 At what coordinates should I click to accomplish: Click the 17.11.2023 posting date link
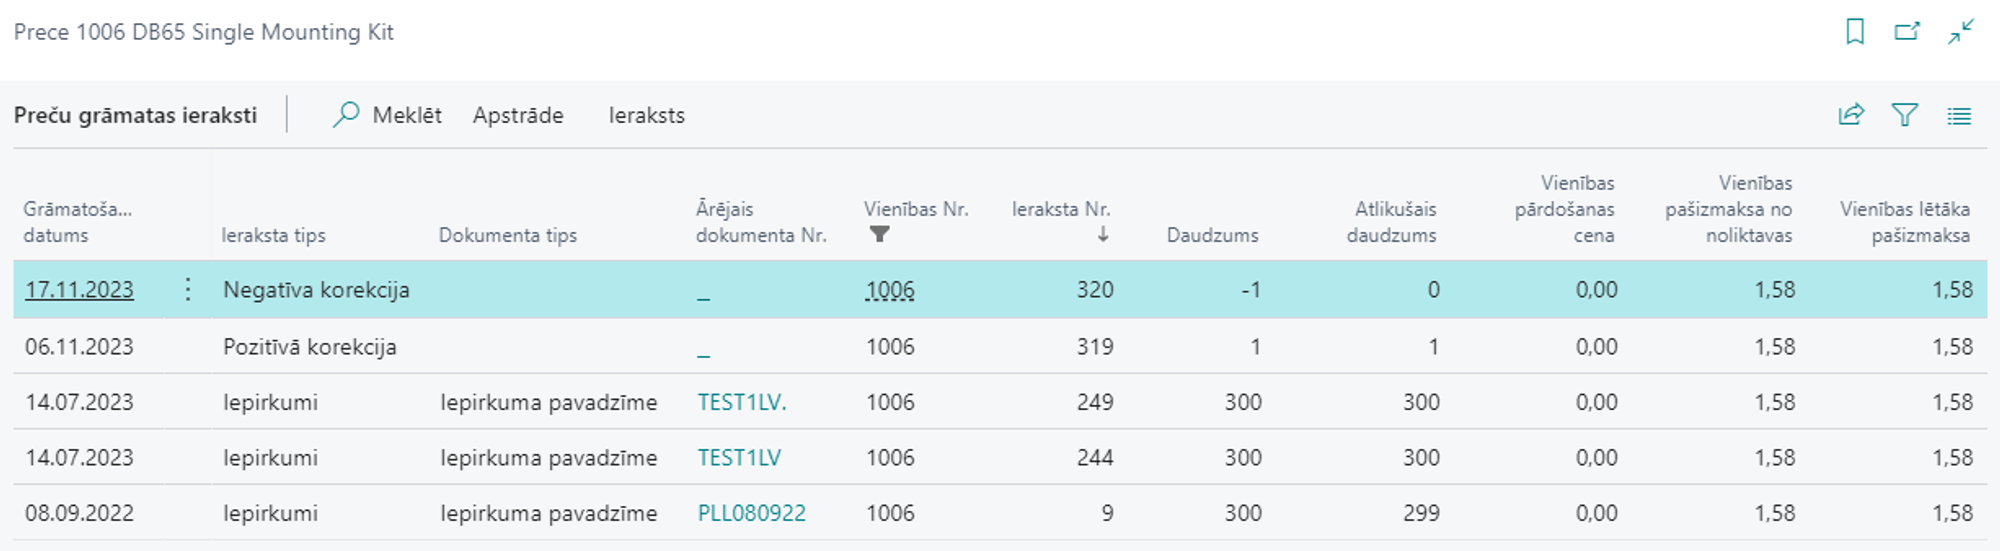tap(79, 290)
